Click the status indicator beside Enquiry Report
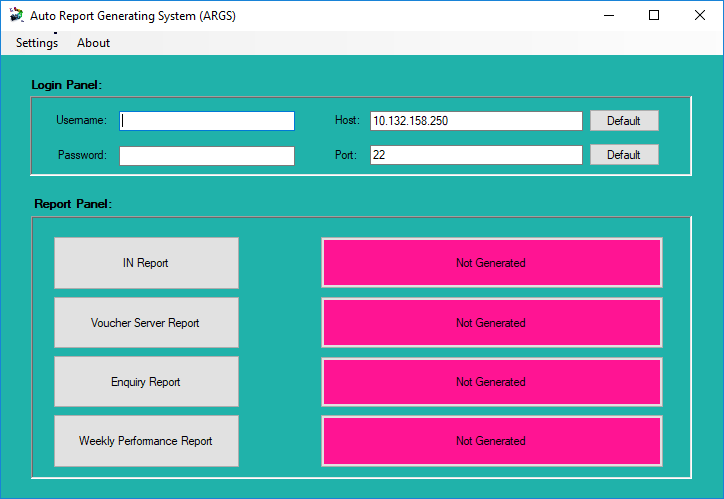Image resolution: width=724 pixels, height=499 pixels. pyautogui.click(x=491, y=382)
